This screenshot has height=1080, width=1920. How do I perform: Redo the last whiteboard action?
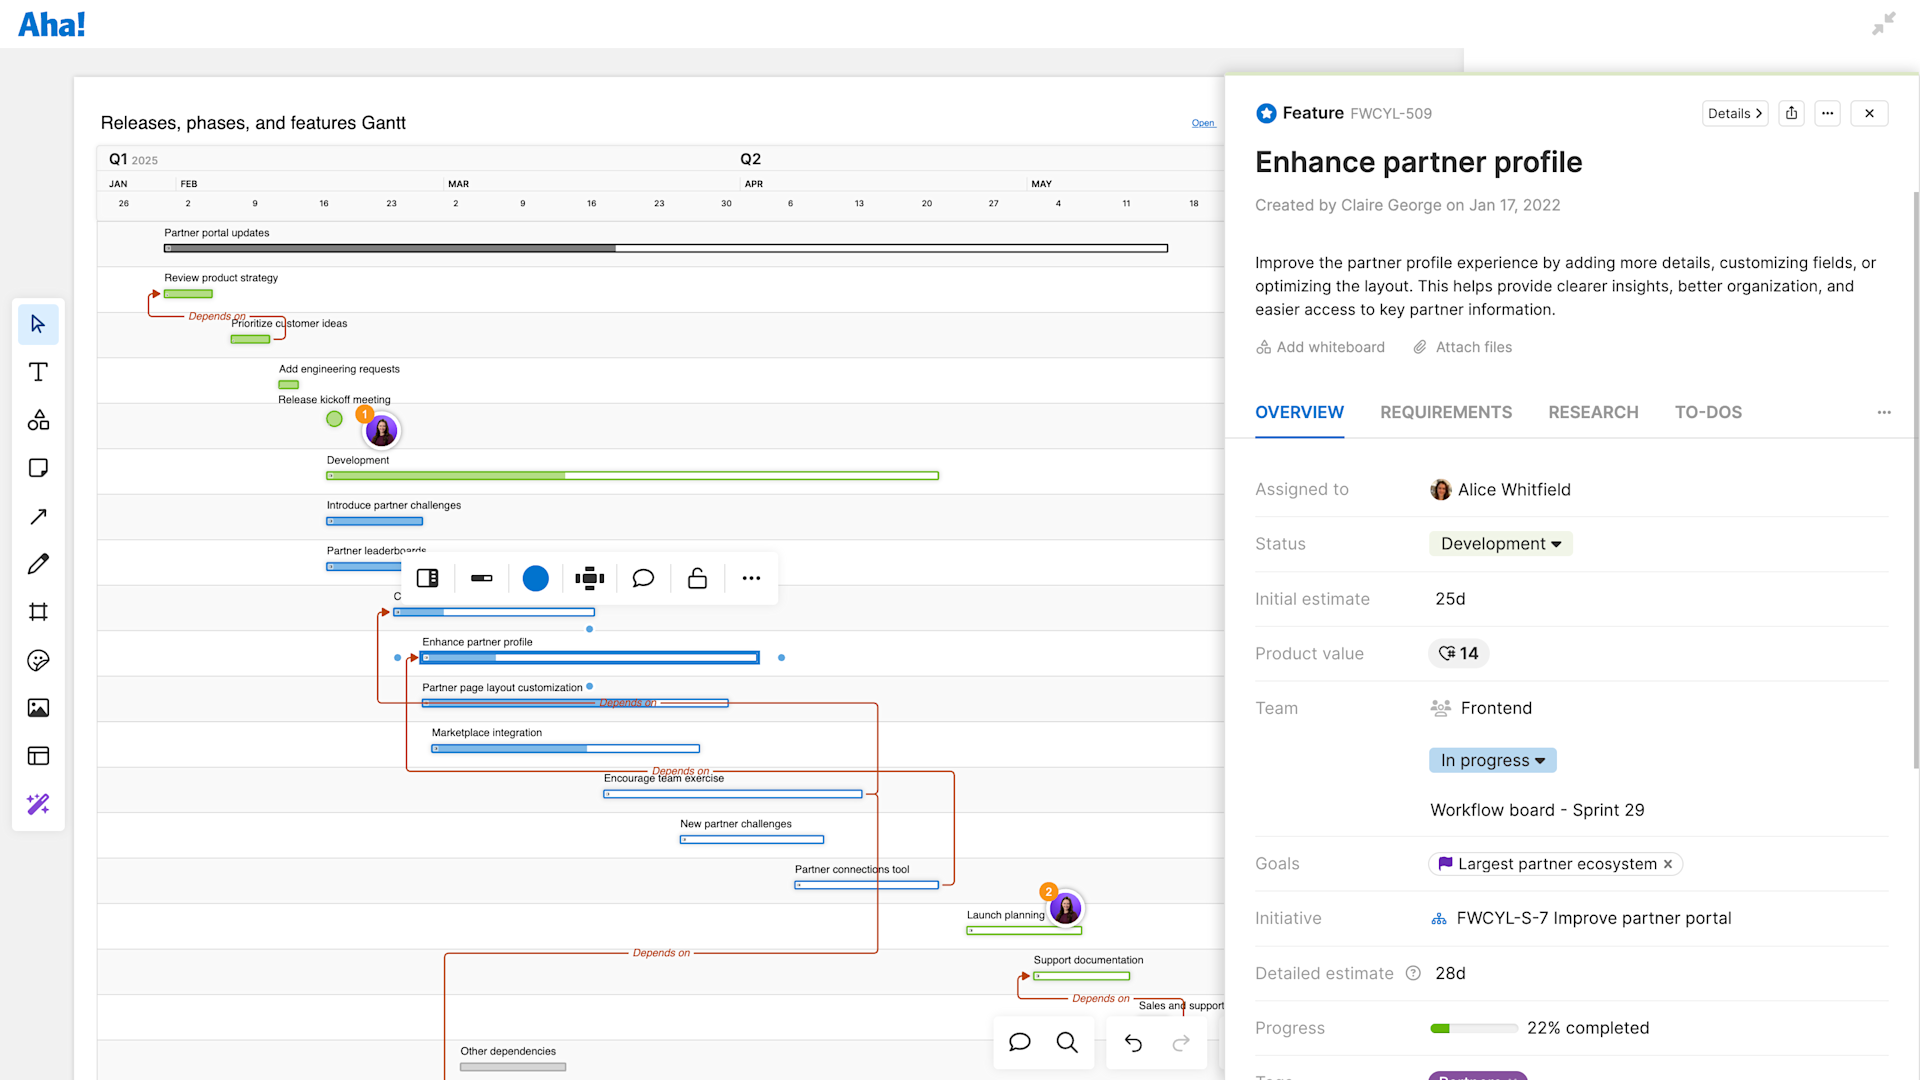pos(1181,1043)
